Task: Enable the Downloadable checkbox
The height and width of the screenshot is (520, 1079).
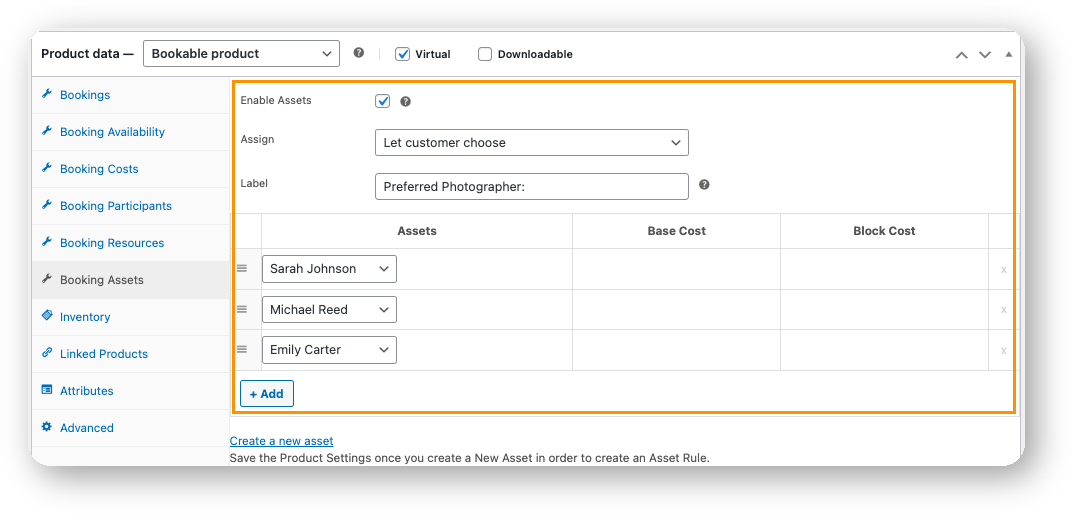Action: [x=485, y=54]
